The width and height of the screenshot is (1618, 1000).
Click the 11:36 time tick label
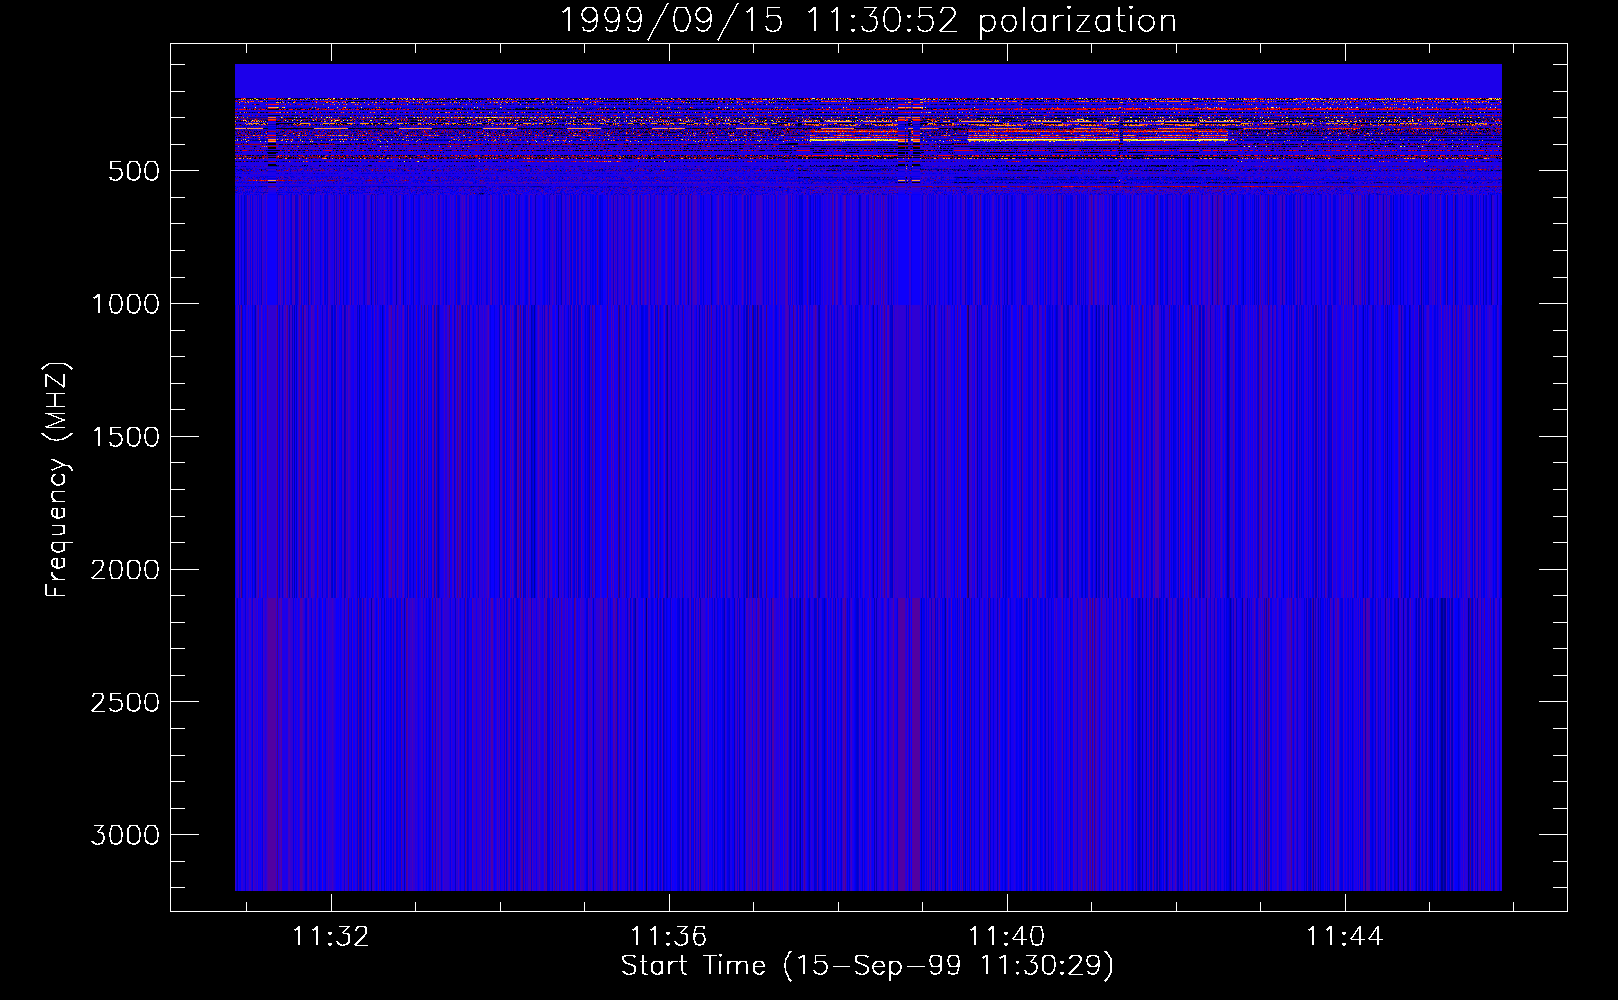pyautogui.click(x=668, y=937)
